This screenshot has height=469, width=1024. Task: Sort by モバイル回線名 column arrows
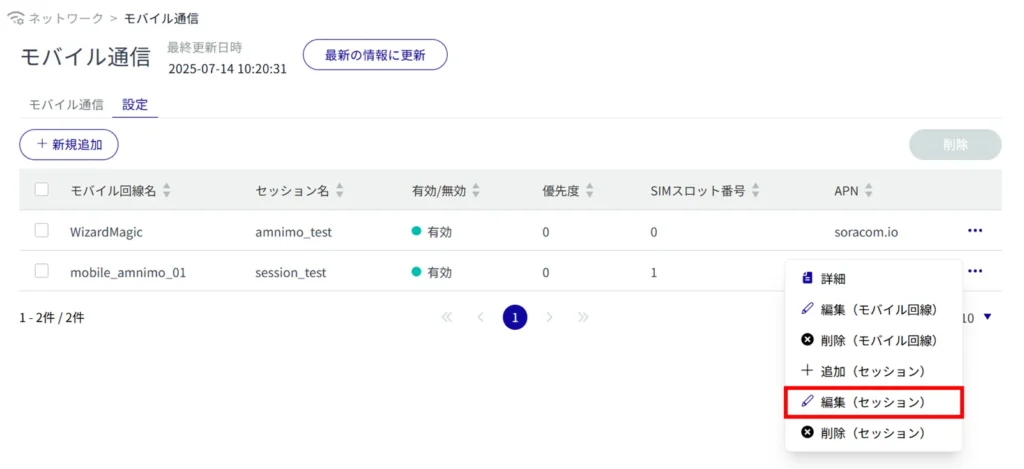(167, 190)
